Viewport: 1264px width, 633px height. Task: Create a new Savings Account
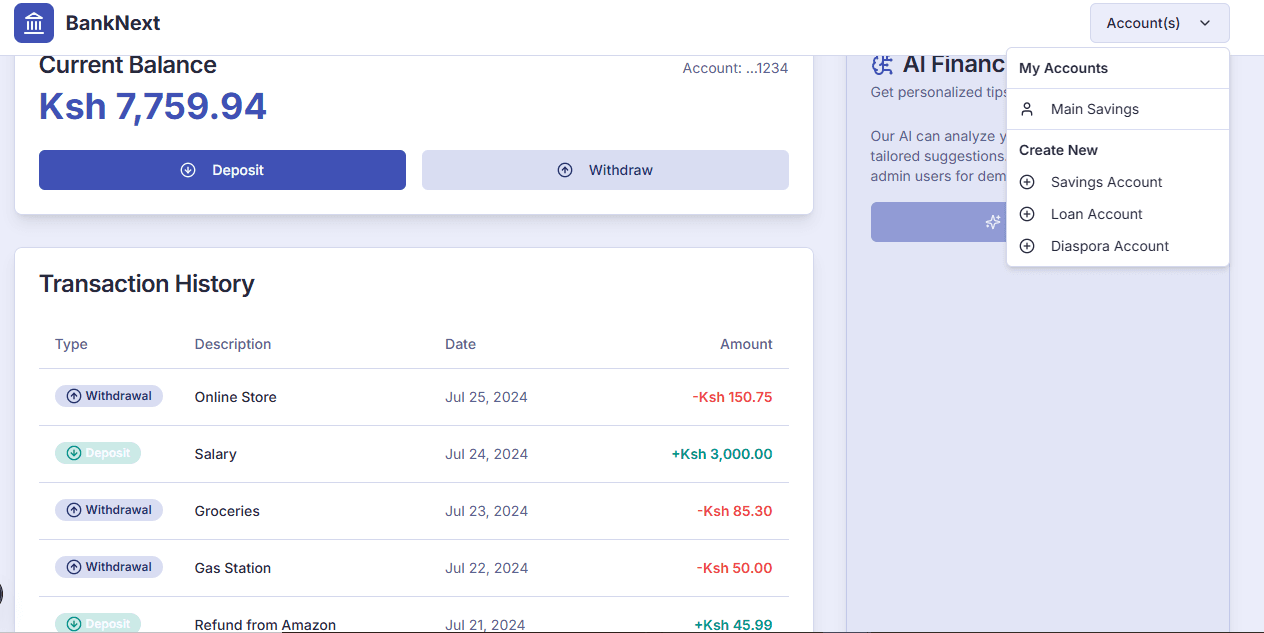point(1106,182)
